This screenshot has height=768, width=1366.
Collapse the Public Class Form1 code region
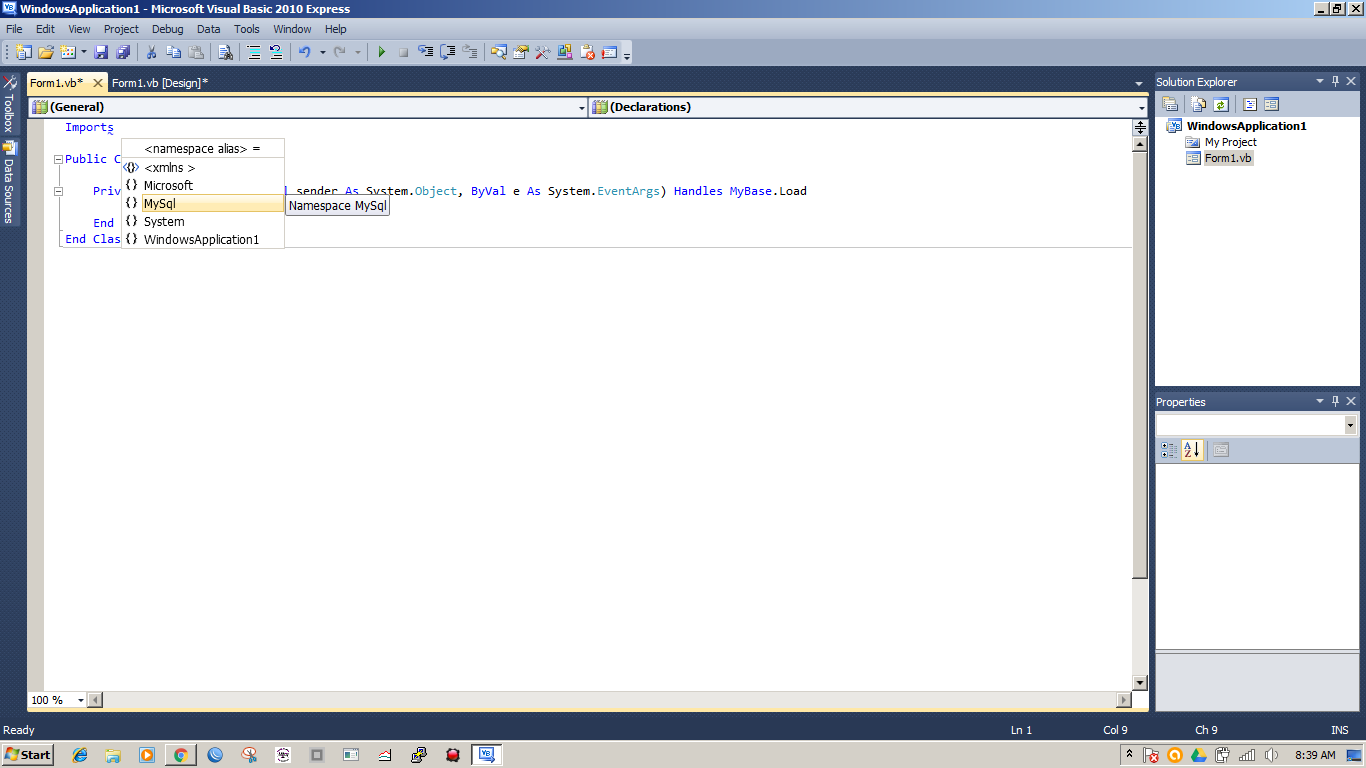(x=58, y=159)
